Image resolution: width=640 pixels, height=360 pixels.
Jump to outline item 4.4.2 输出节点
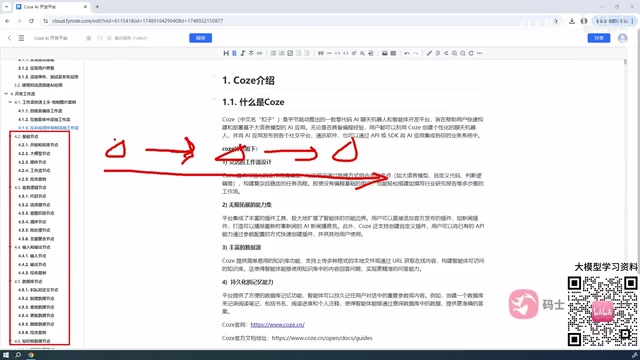coord(32,264)
